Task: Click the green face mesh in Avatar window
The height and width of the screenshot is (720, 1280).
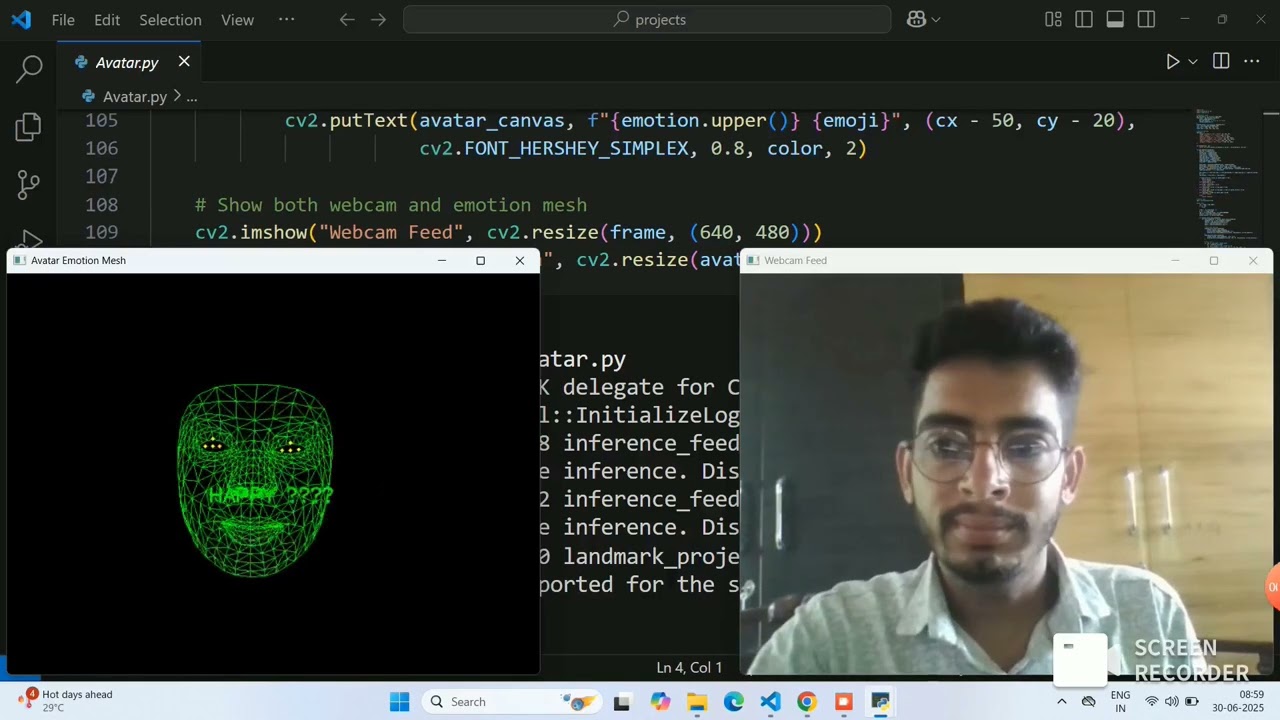Action: coord(255,481)
